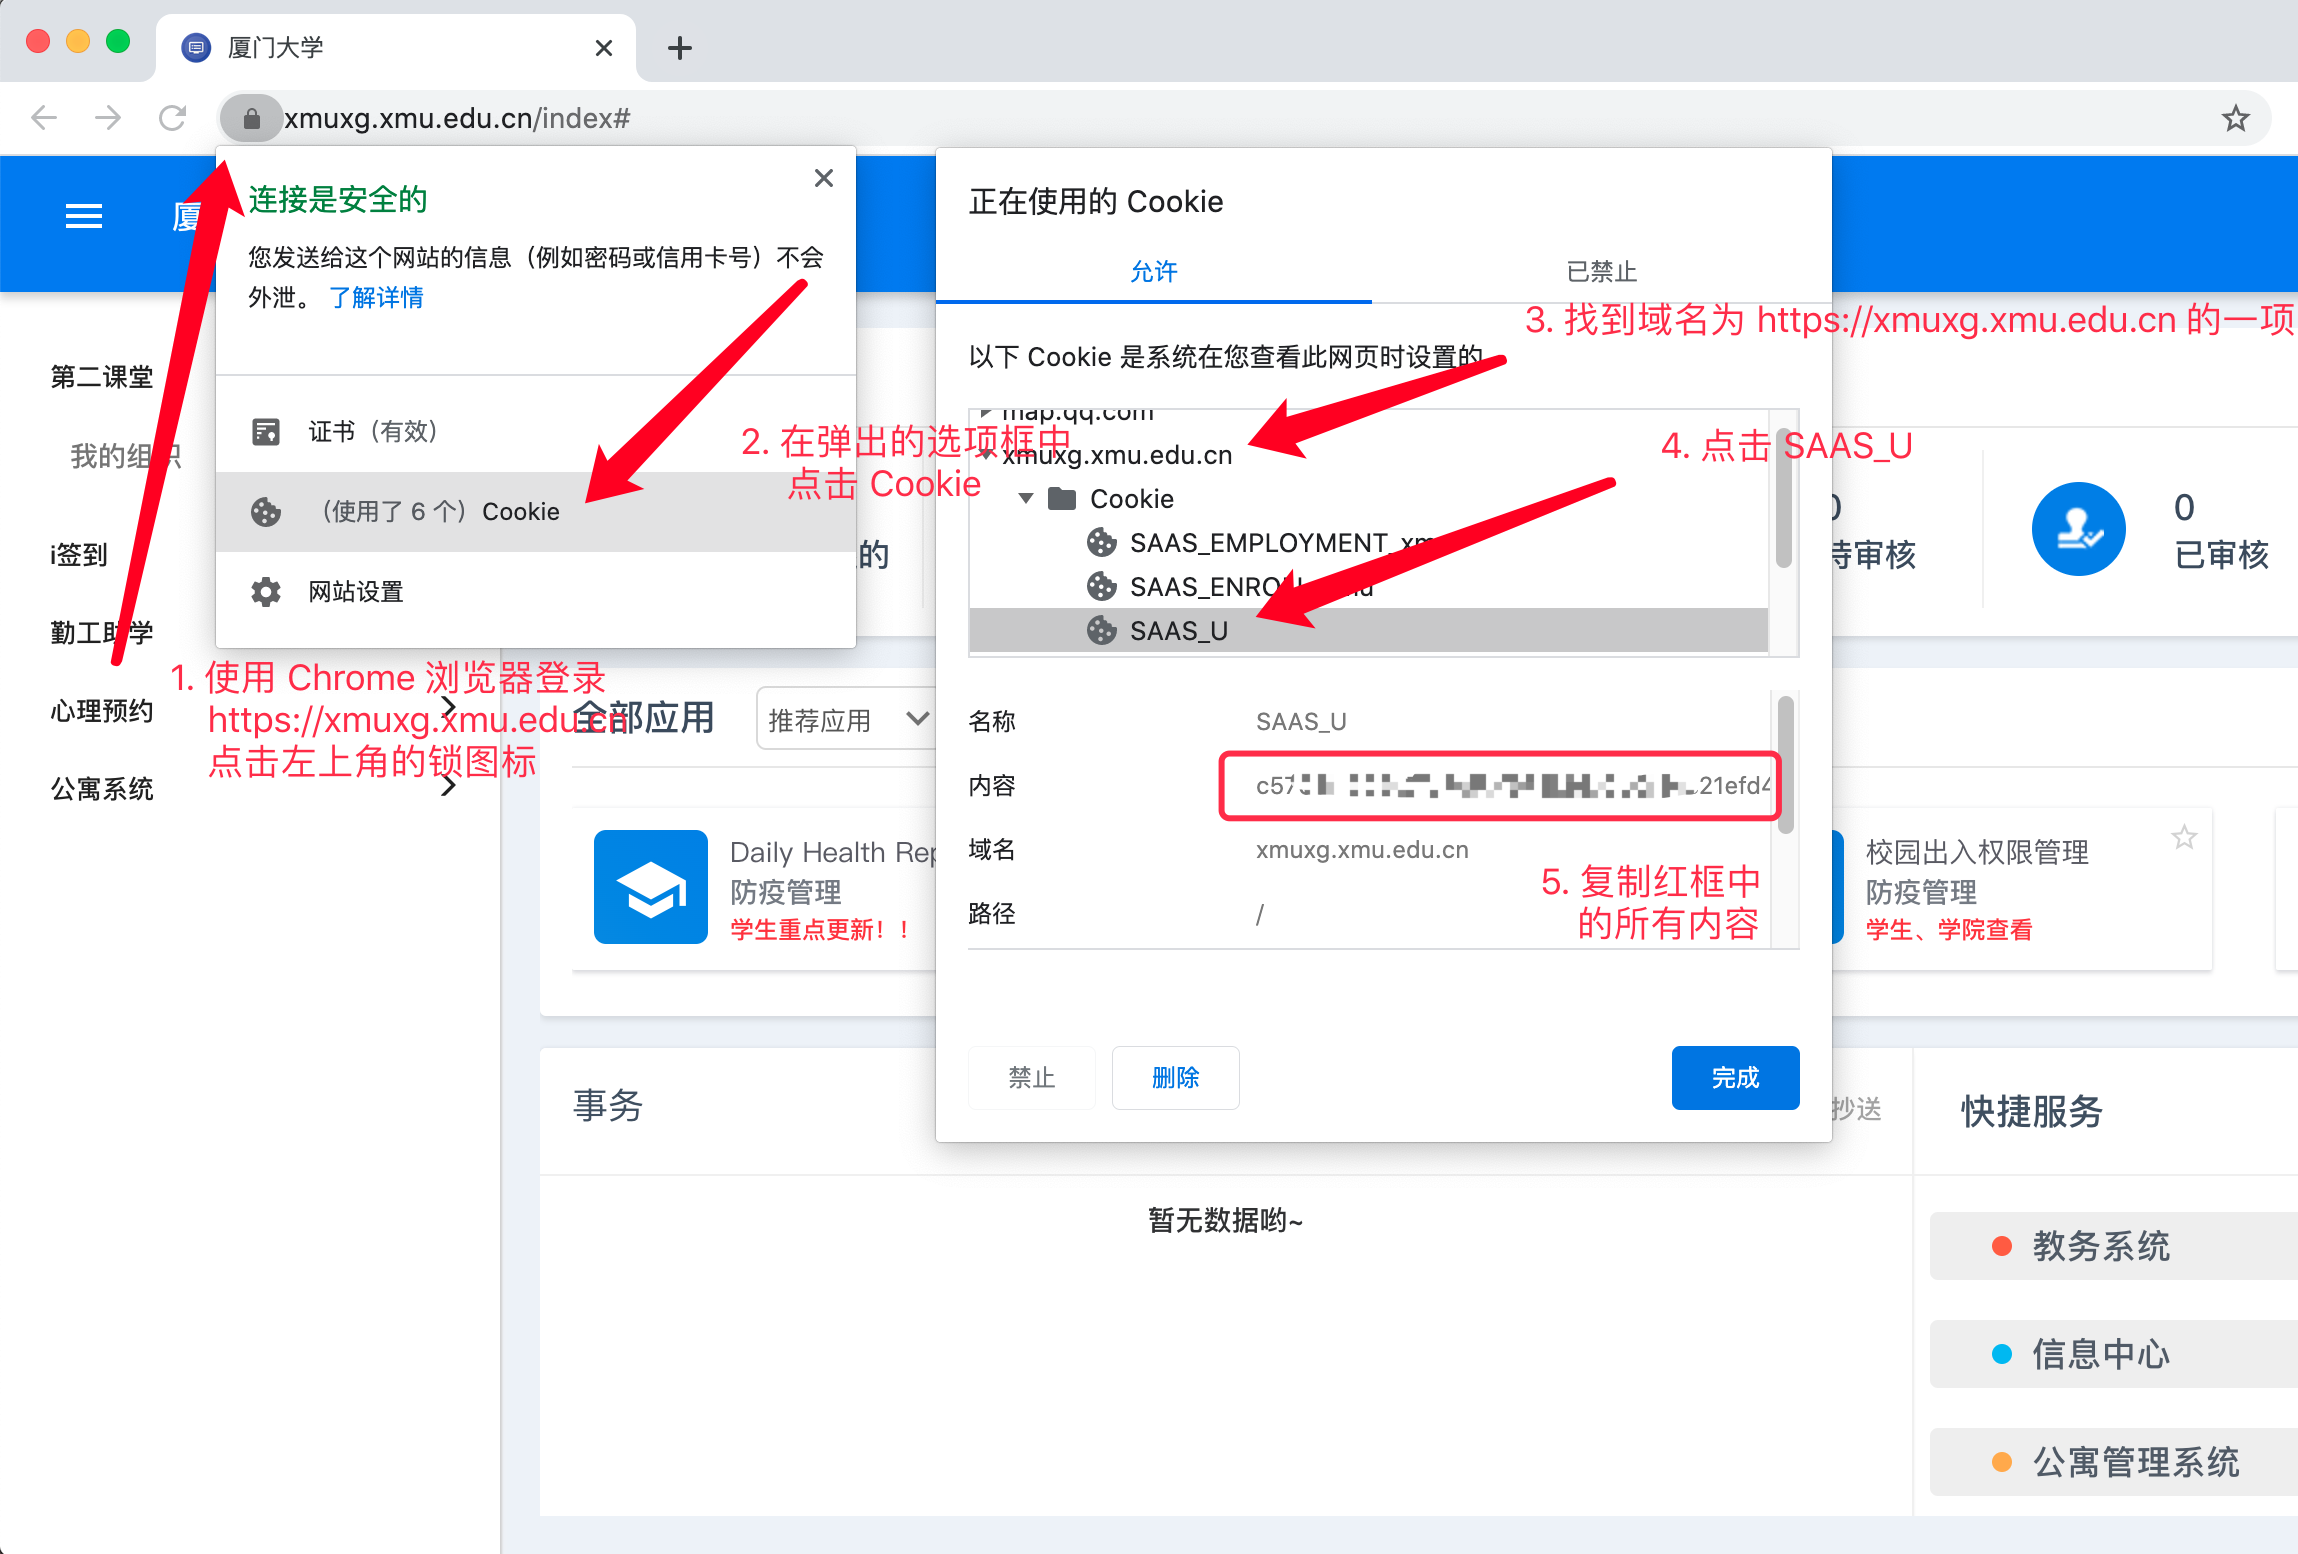Switch to the 已禁止 tab

pyautogui.click(x=1601, y=271)
